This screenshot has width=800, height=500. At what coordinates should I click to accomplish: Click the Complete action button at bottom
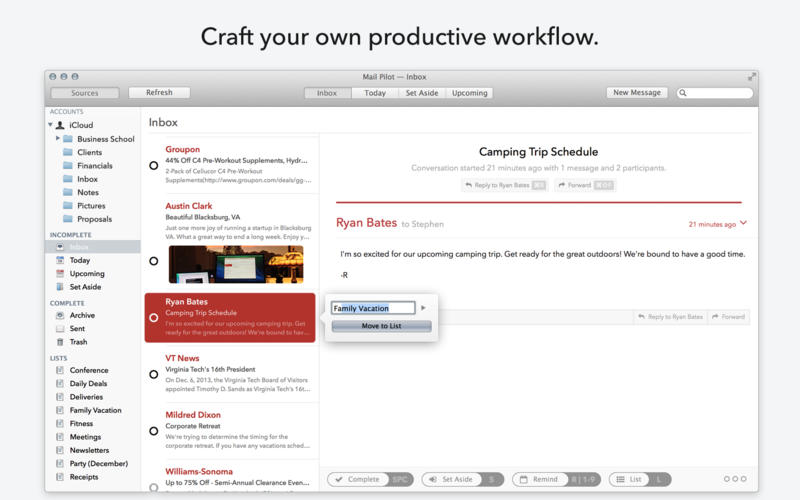point(370,479)
